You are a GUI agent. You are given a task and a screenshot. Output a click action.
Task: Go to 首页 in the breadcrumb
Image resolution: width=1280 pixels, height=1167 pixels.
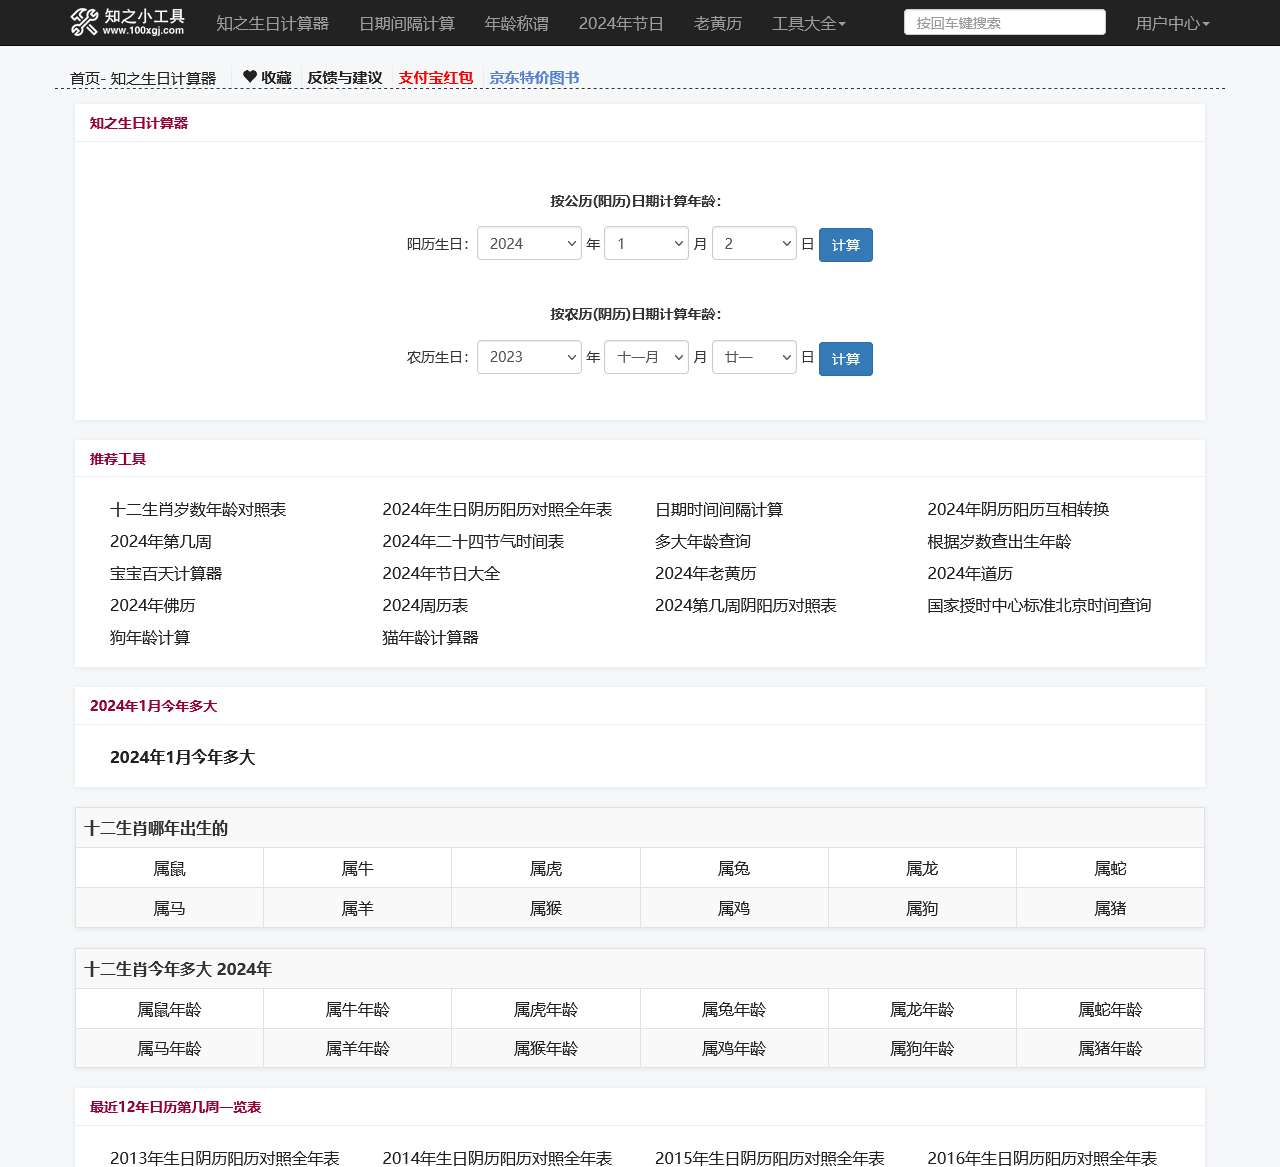click(85, 78)
